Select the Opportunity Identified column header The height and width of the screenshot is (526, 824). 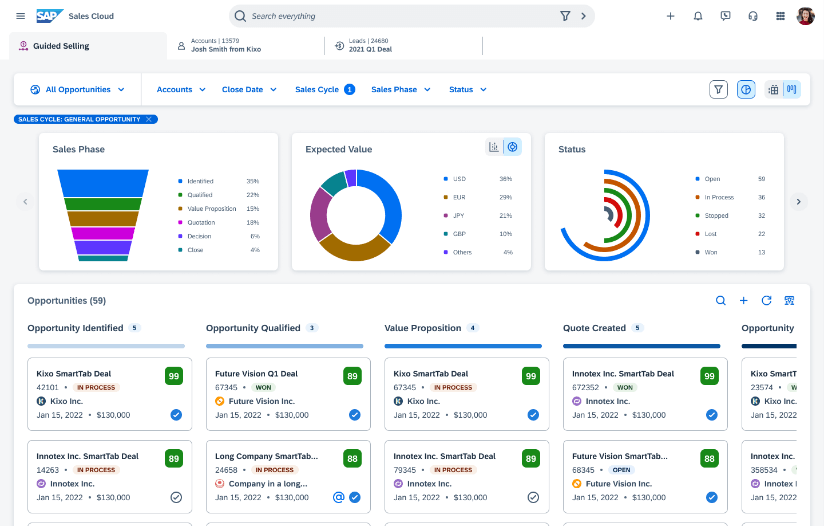point(75,328)
